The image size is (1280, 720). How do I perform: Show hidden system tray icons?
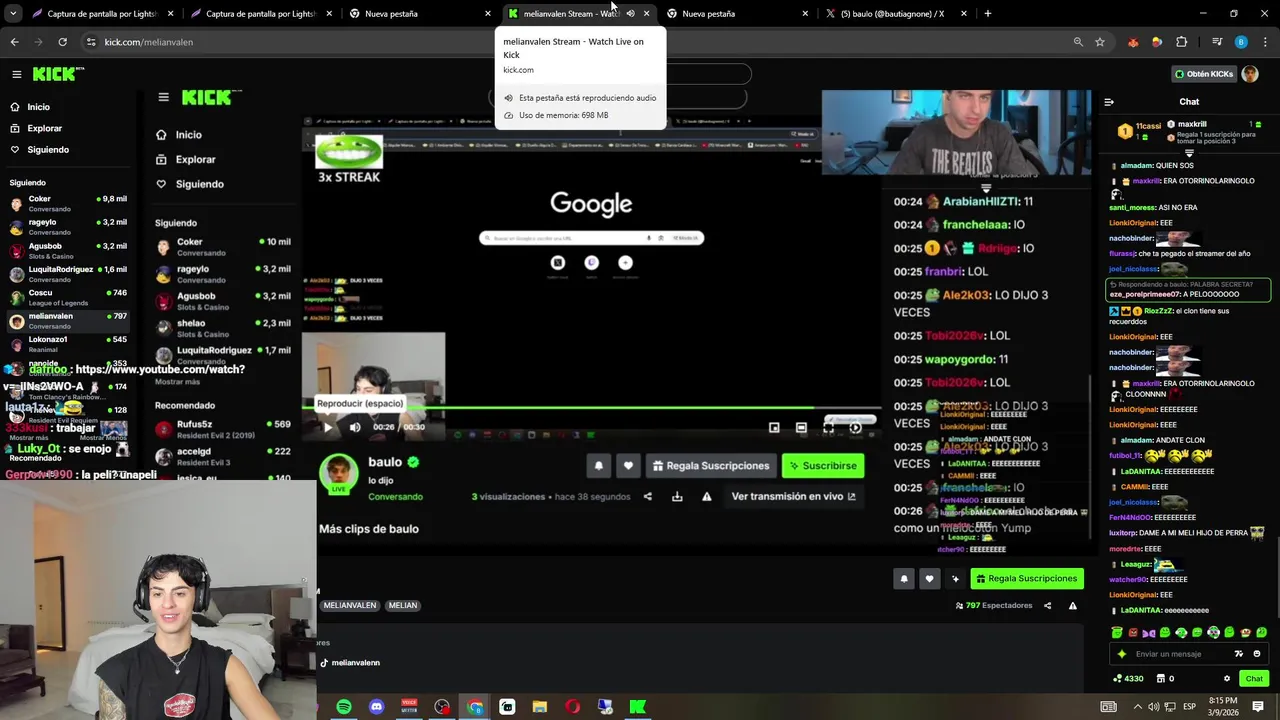pos(1136,706)
